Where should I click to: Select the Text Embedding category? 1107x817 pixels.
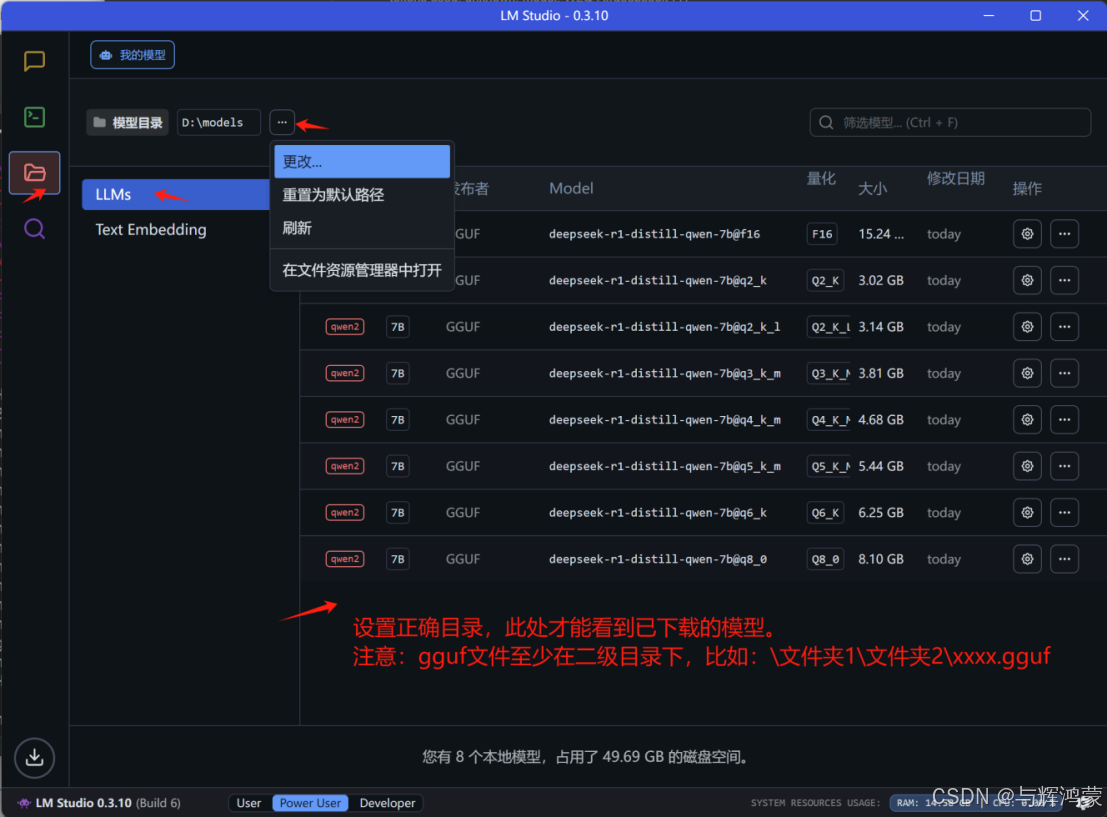(x=151, y=229)
